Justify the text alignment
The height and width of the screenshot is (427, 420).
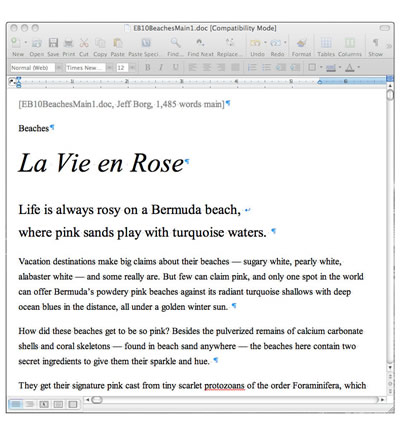(x=235, y=68)
